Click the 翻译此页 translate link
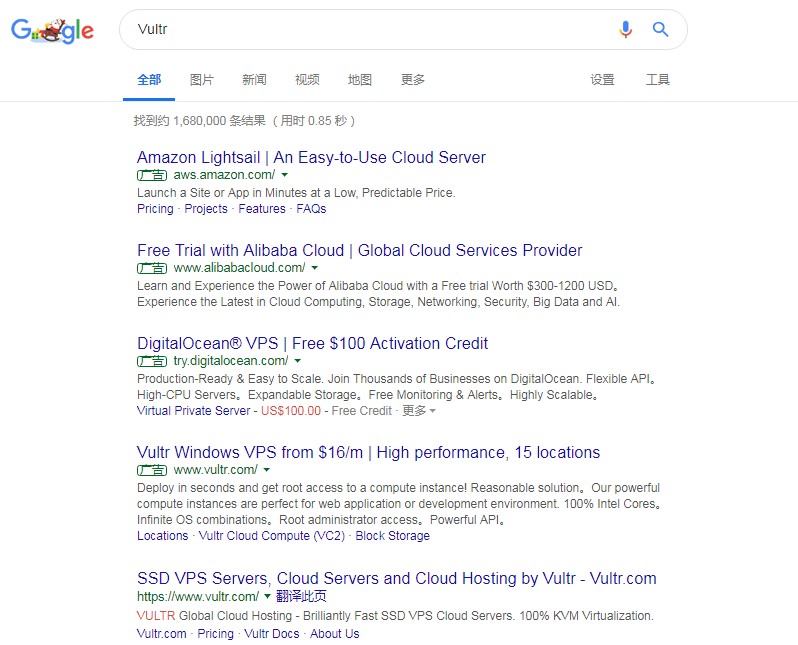 tap(302, 596)
